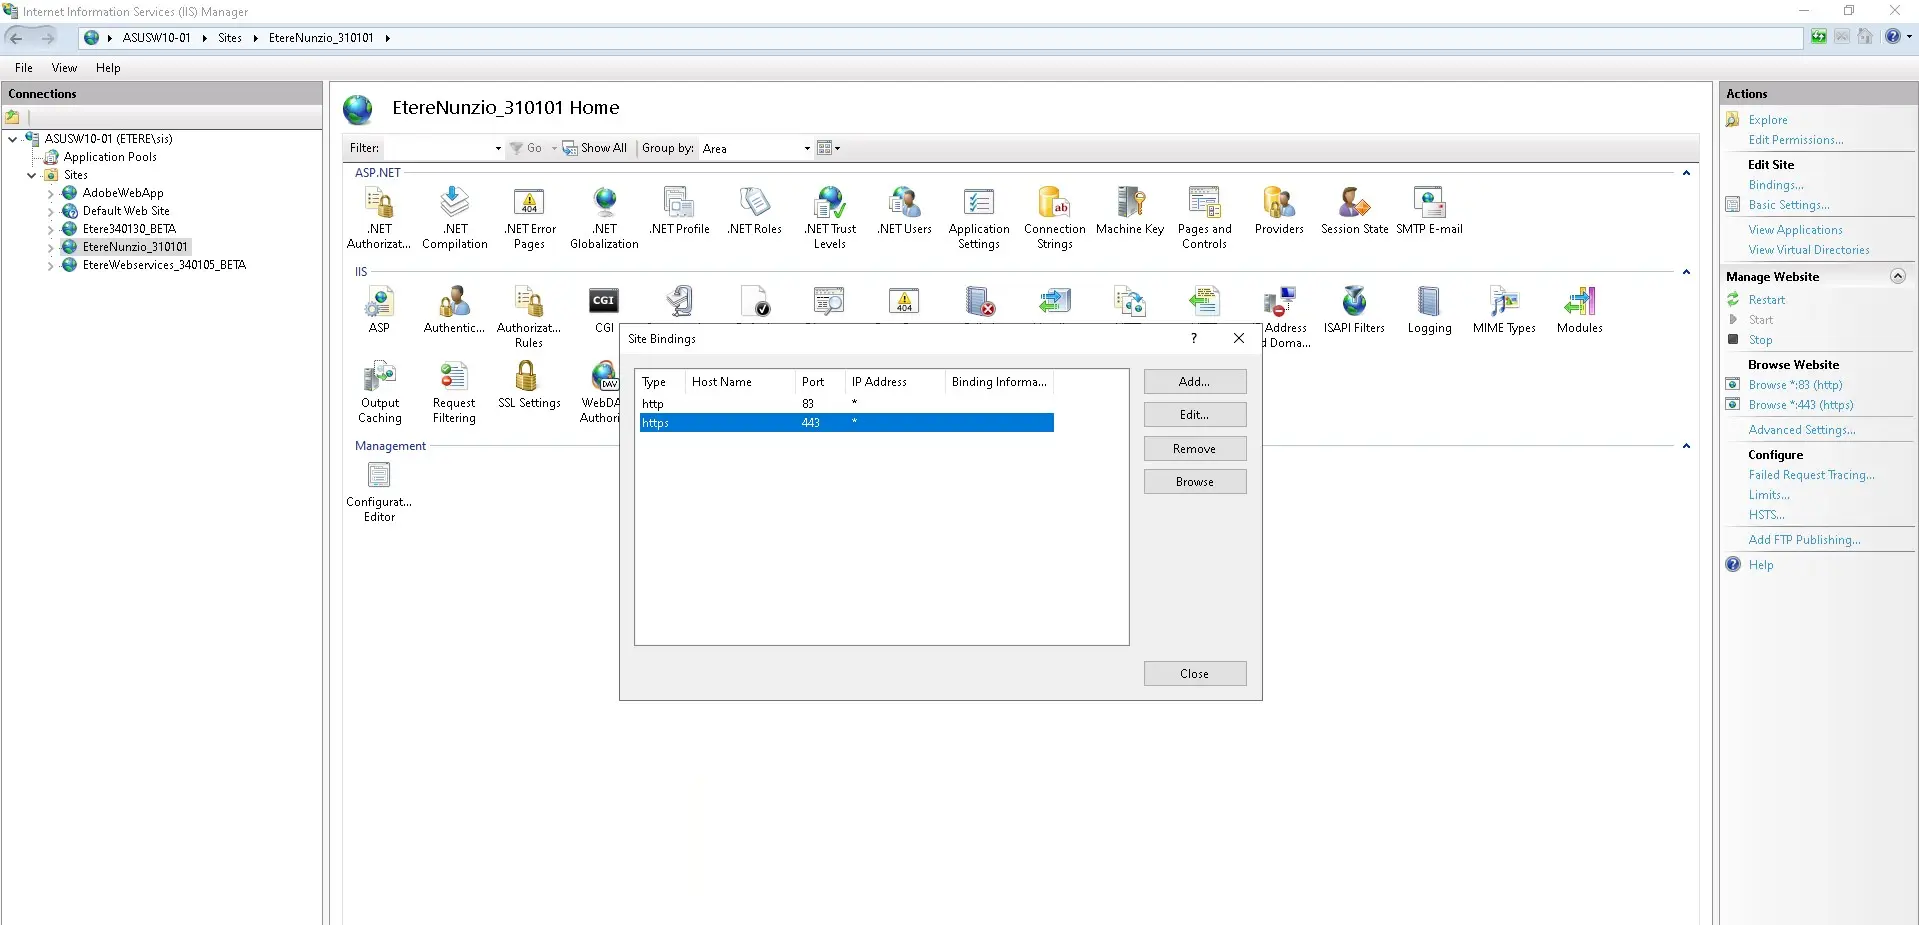Open the Logging feature icon
Image resolution: width=1919 pixels, height=925 pixels.
(x=1429, y=310)
